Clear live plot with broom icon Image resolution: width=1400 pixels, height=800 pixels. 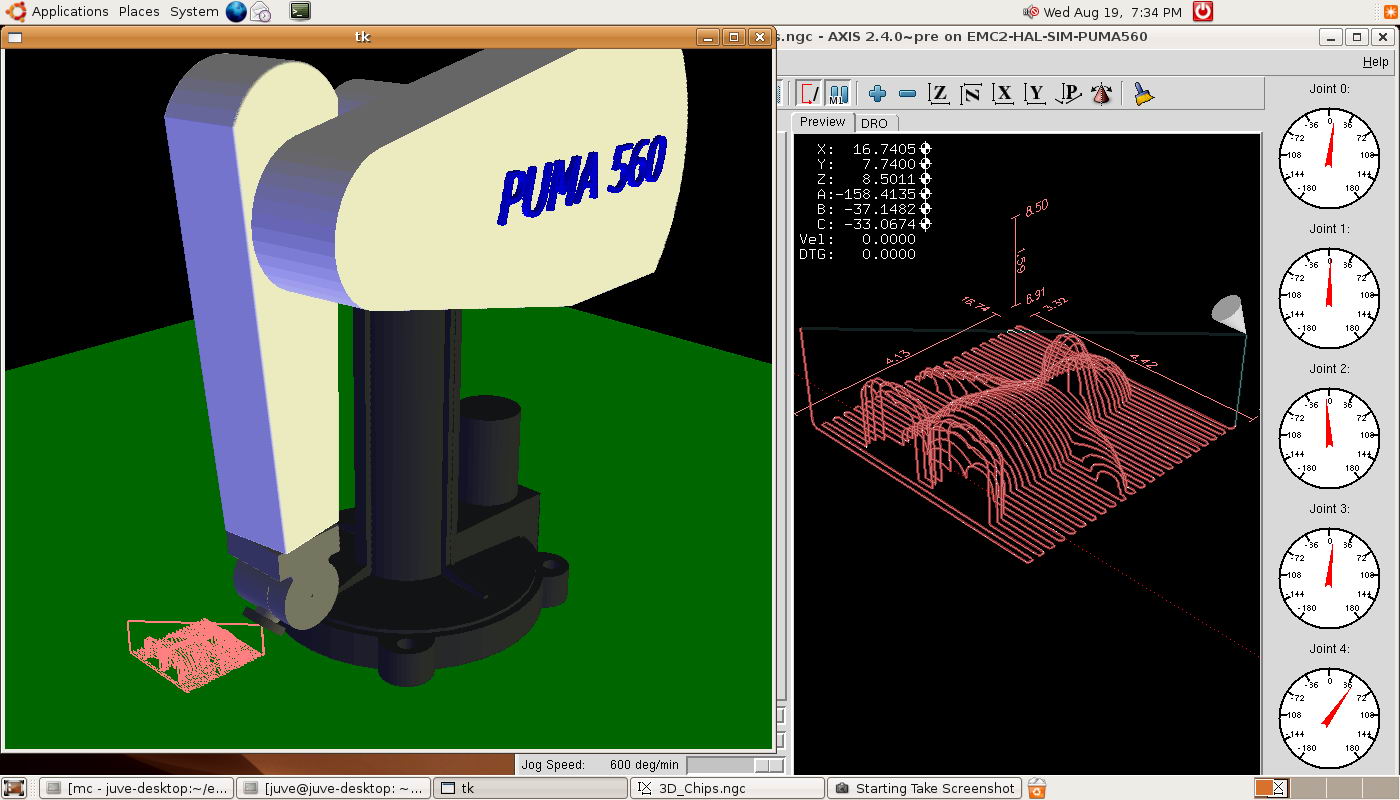click(x=1144, y=94)
